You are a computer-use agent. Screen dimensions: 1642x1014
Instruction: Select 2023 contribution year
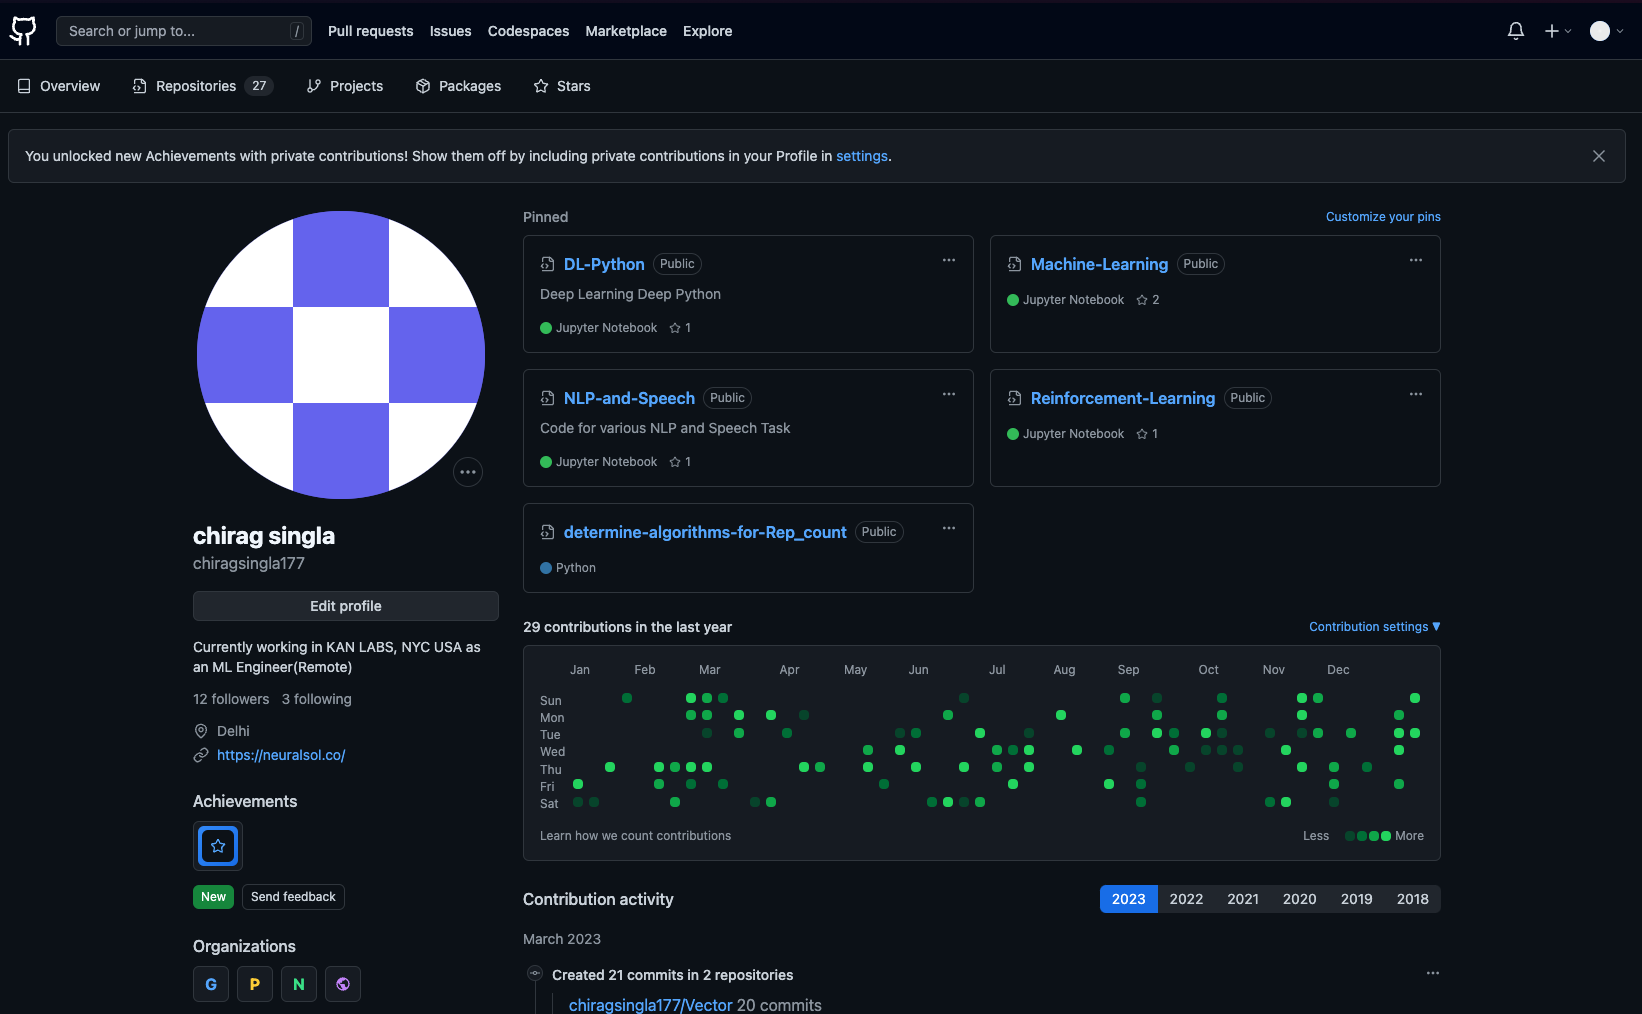pyautogui.click(x=1128, y=899)
